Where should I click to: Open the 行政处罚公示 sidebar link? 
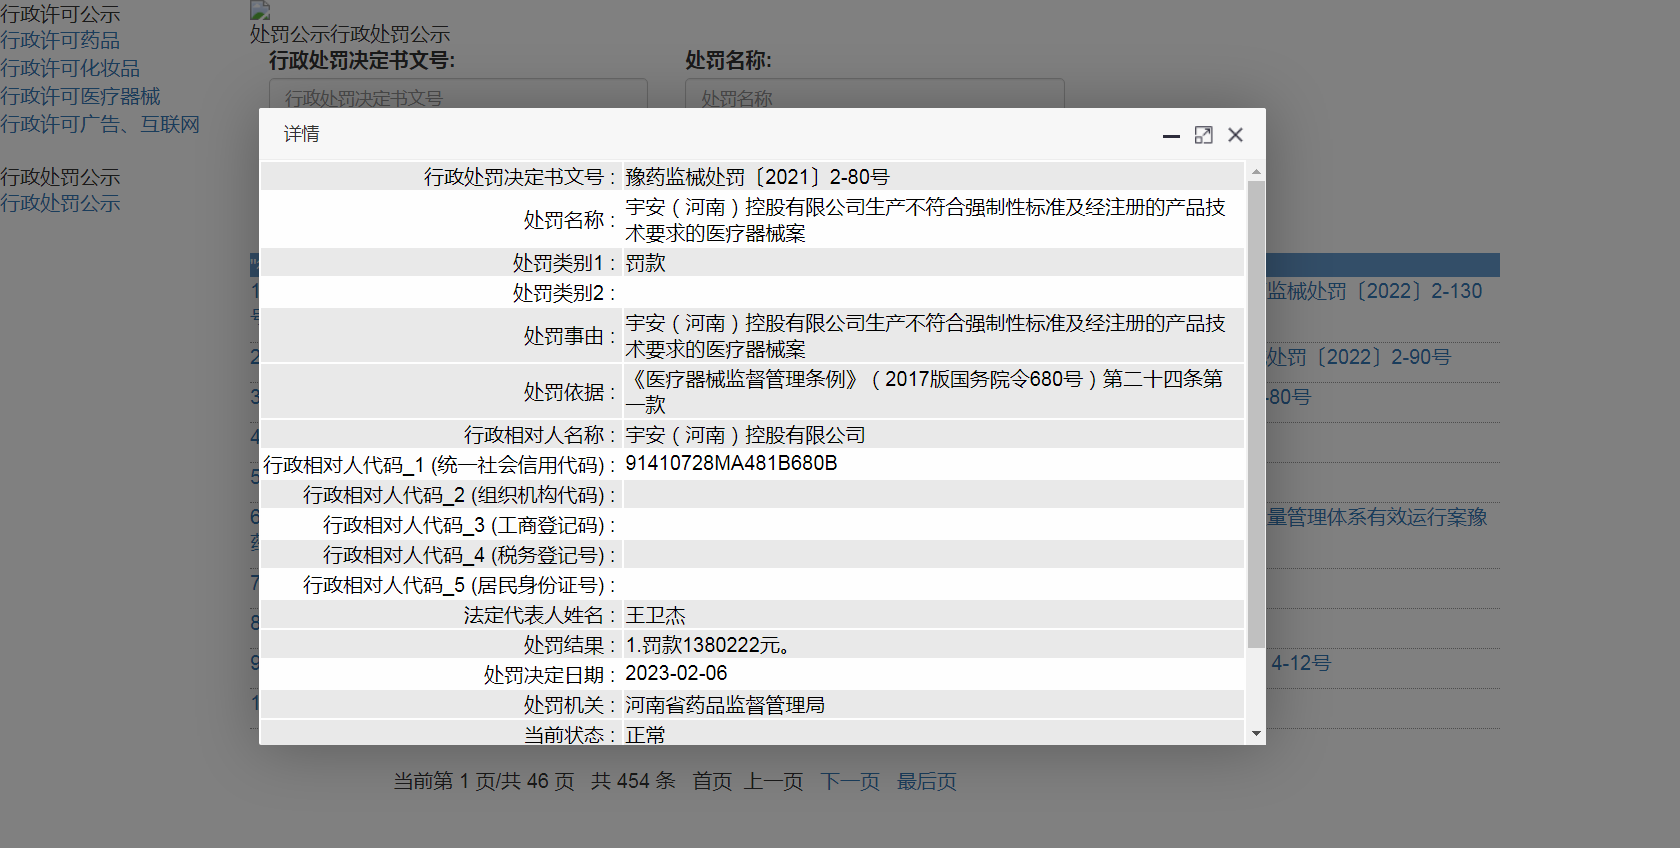point(60,204)
